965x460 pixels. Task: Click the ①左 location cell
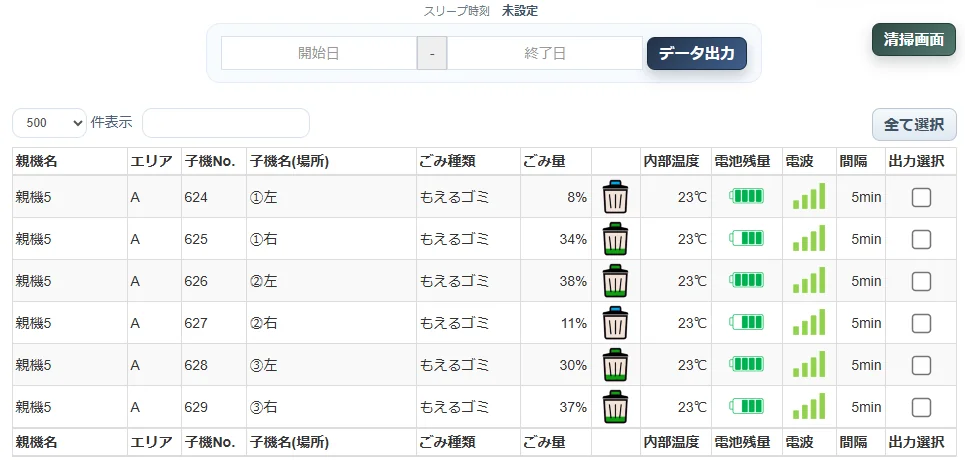[x=332, y=197]
